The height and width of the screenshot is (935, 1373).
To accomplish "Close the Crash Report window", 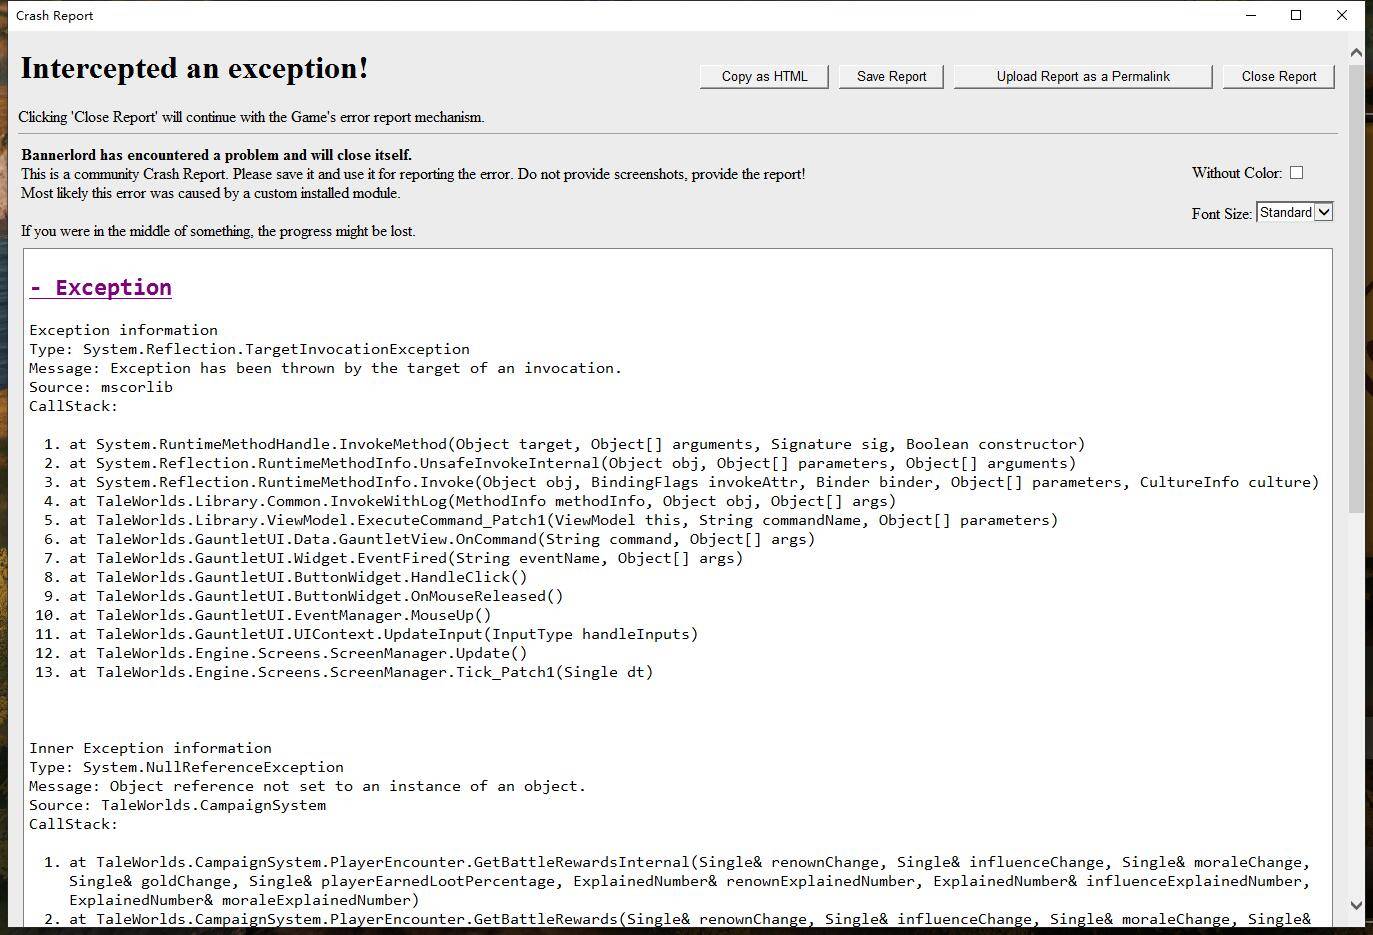I will click(x=1342, y=15).
